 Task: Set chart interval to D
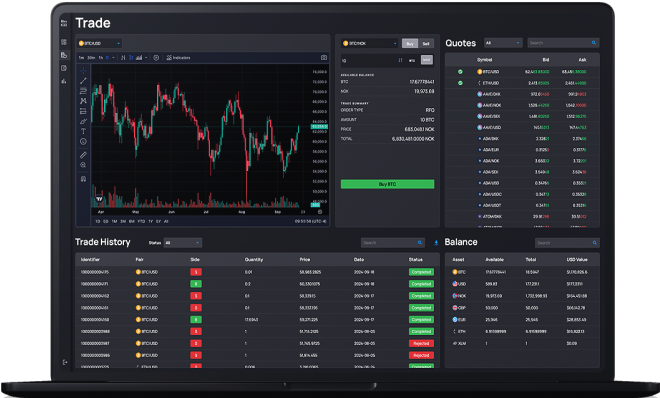(x=107, y=58)
